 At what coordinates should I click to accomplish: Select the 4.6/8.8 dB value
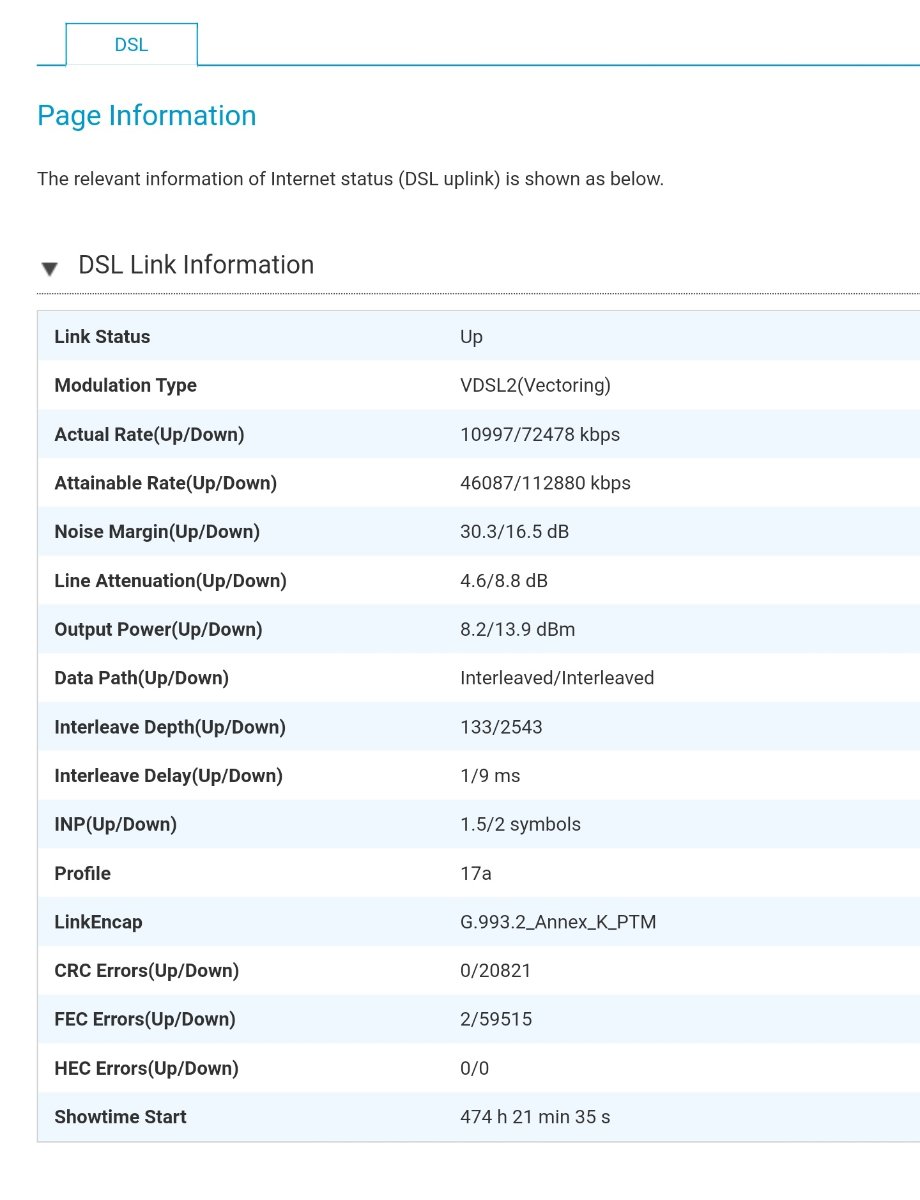503,581
